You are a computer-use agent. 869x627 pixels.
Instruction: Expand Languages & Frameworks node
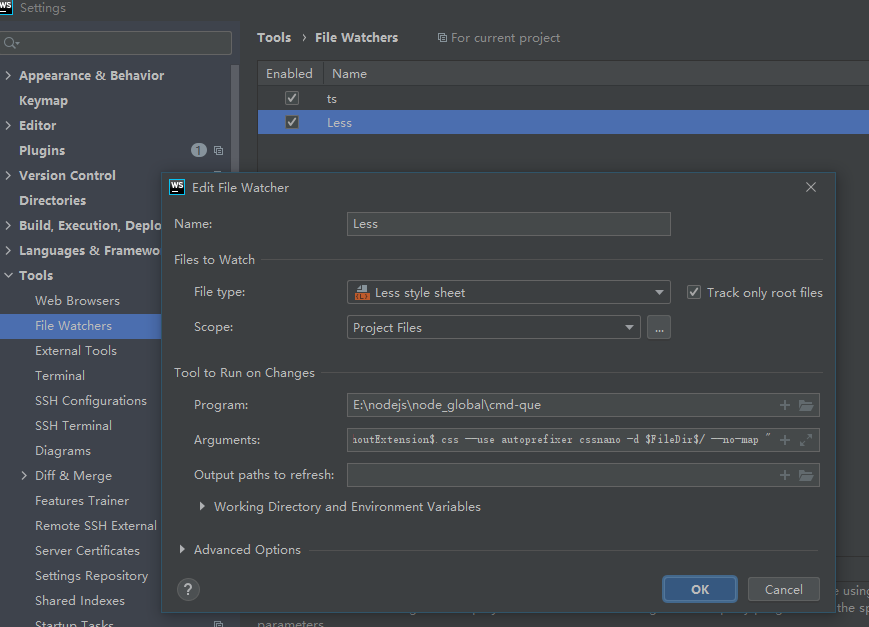coord(8,251)
